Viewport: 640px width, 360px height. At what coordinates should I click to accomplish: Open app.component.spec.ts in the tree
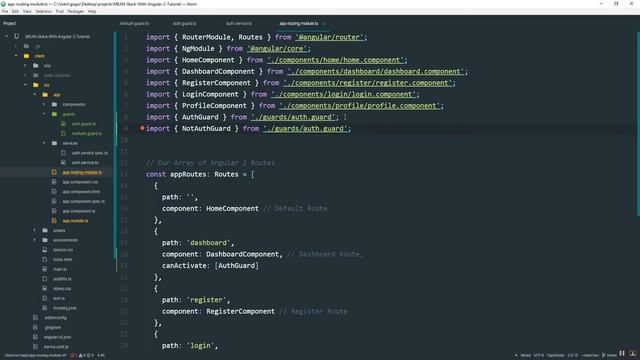[x=83, y=202]
